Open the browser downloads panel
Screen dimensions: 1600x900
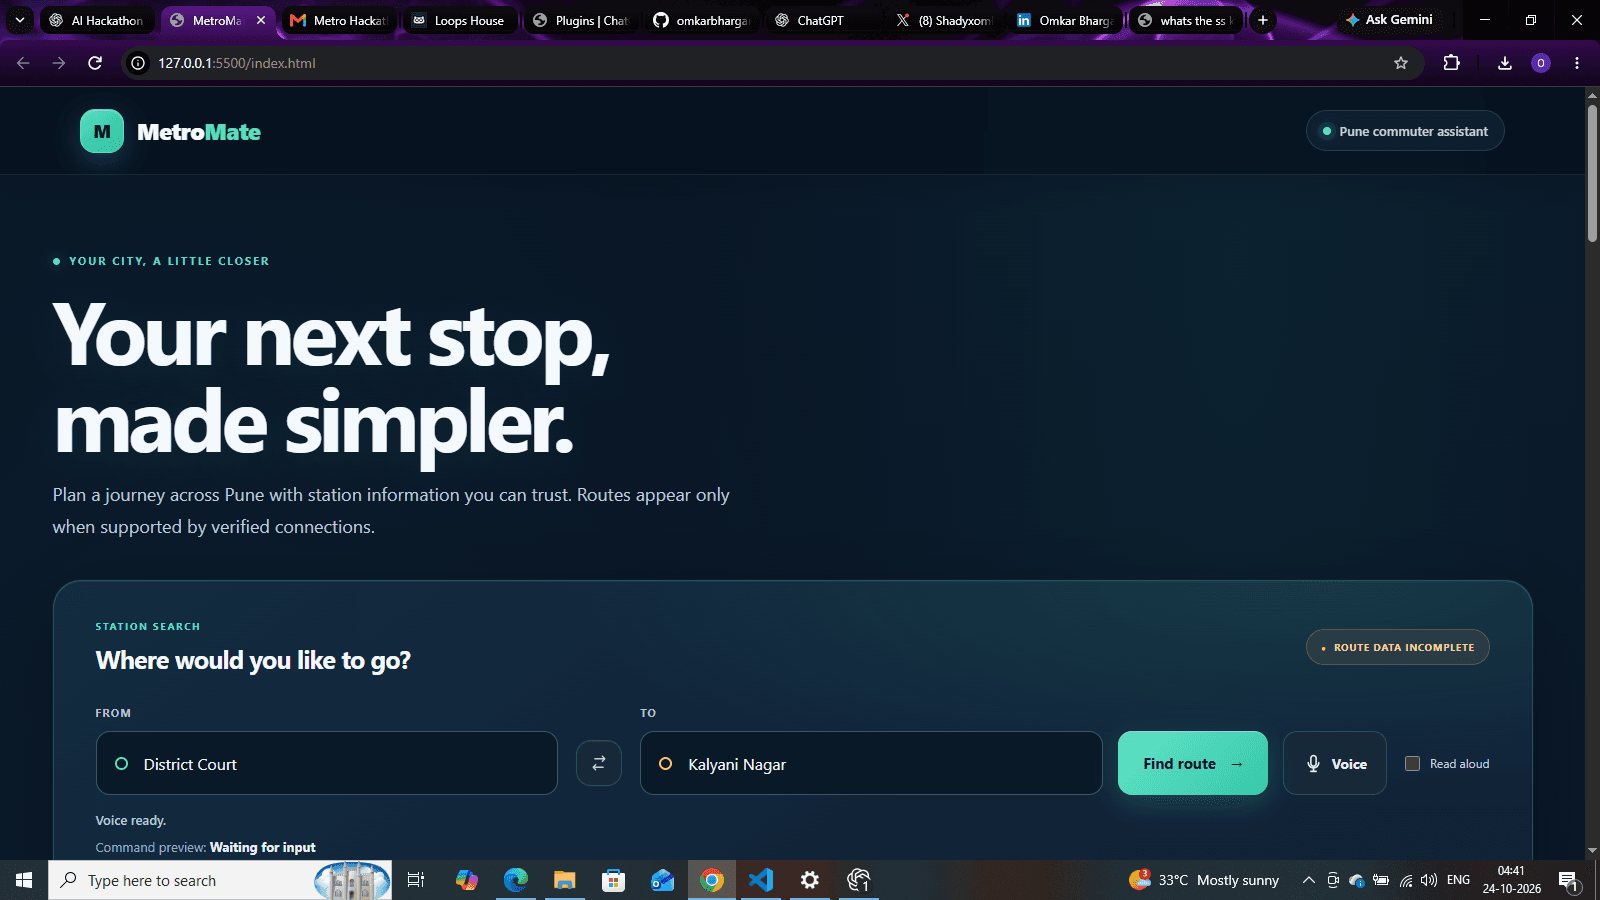(1505, 63)
